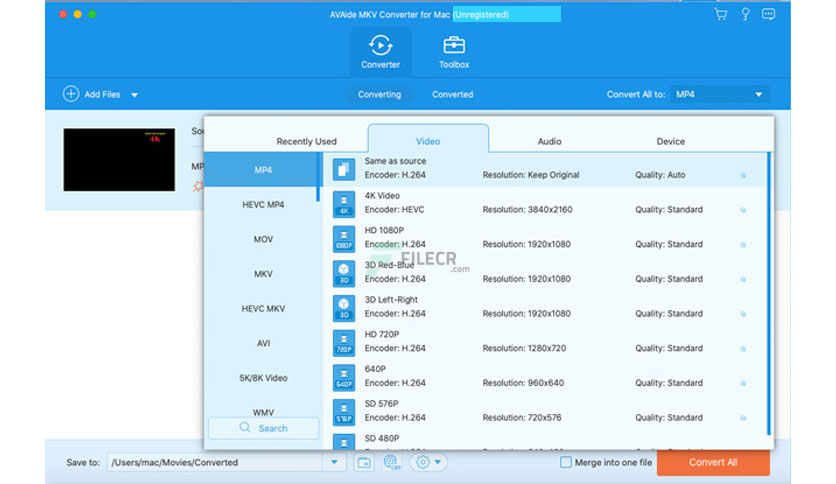Toggle the hardware acceleration icon
The width and height of the screenshot is (836, 484).
[x=392, y=462]
